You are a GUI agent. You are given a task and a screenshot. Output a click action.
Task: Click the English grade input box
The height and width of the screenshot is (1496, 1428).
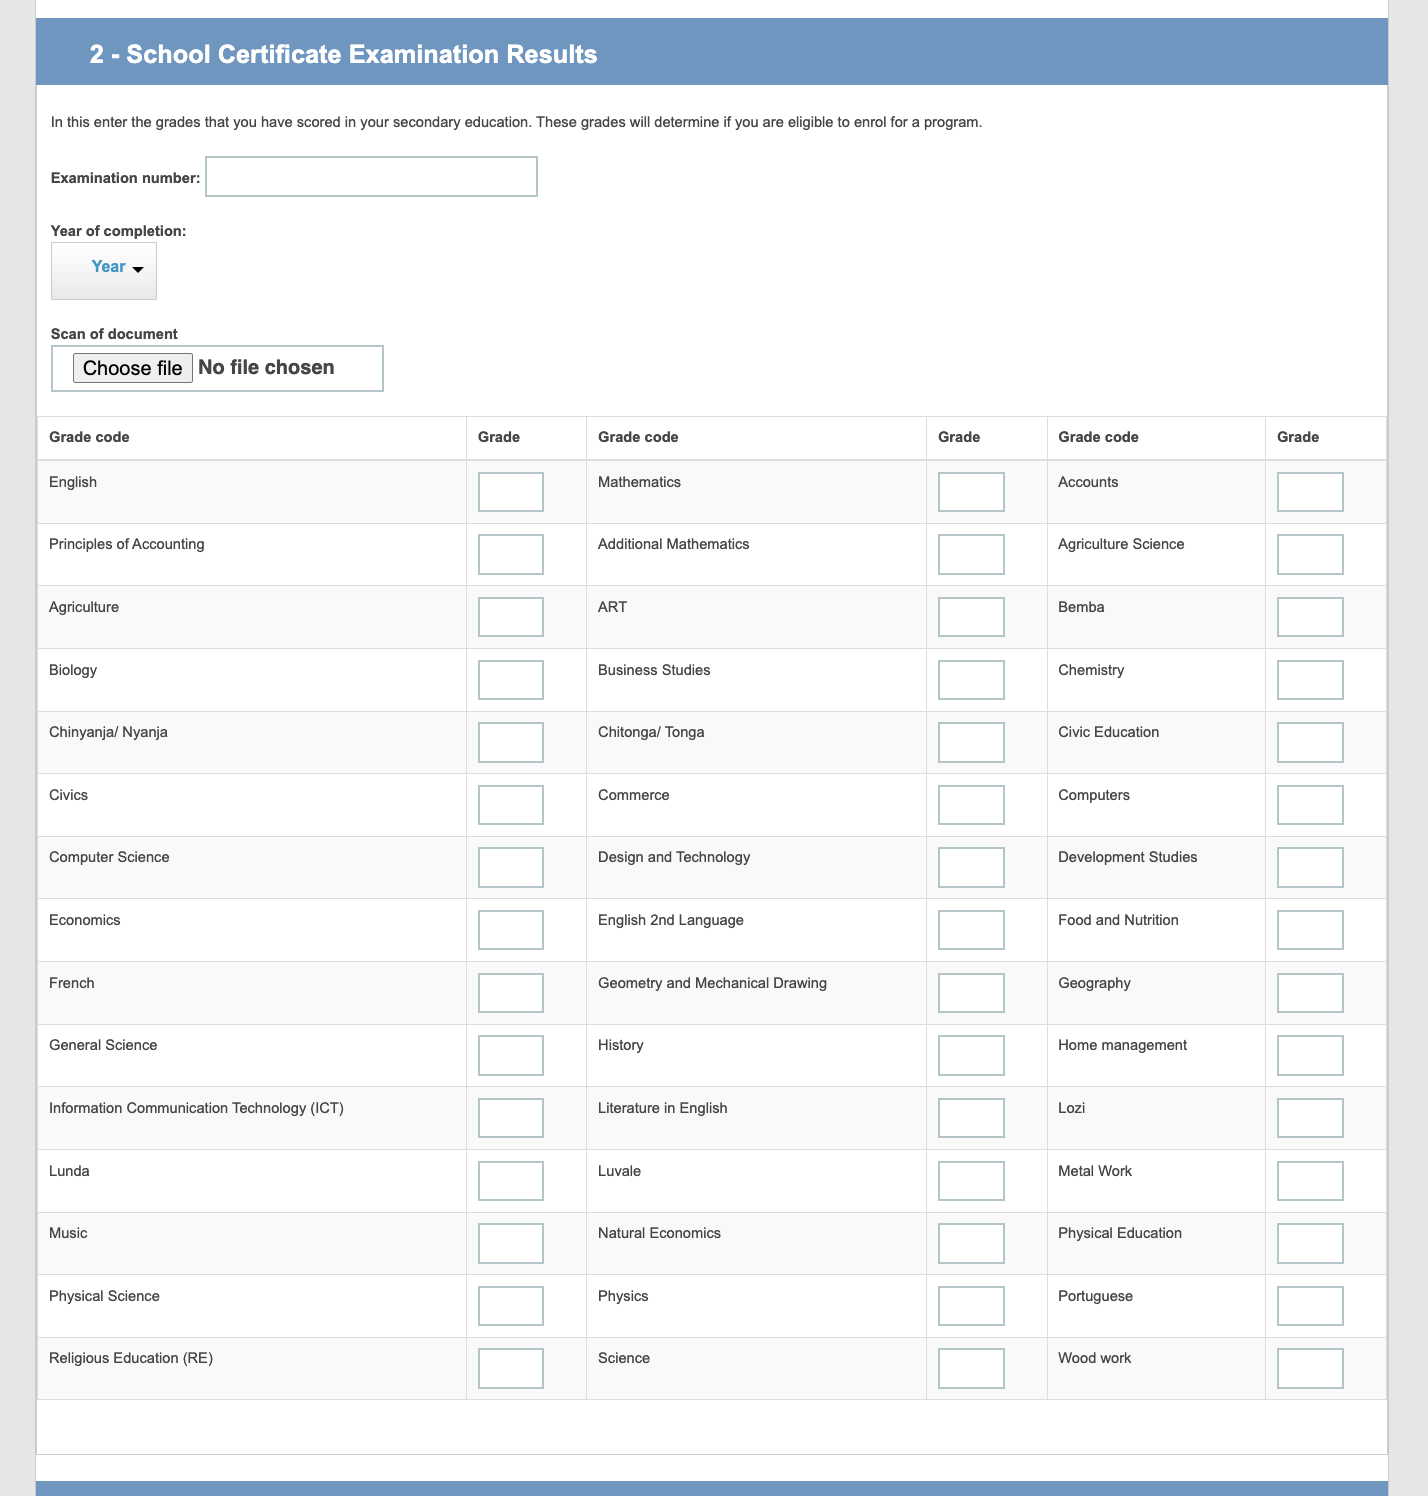[510, 492]
